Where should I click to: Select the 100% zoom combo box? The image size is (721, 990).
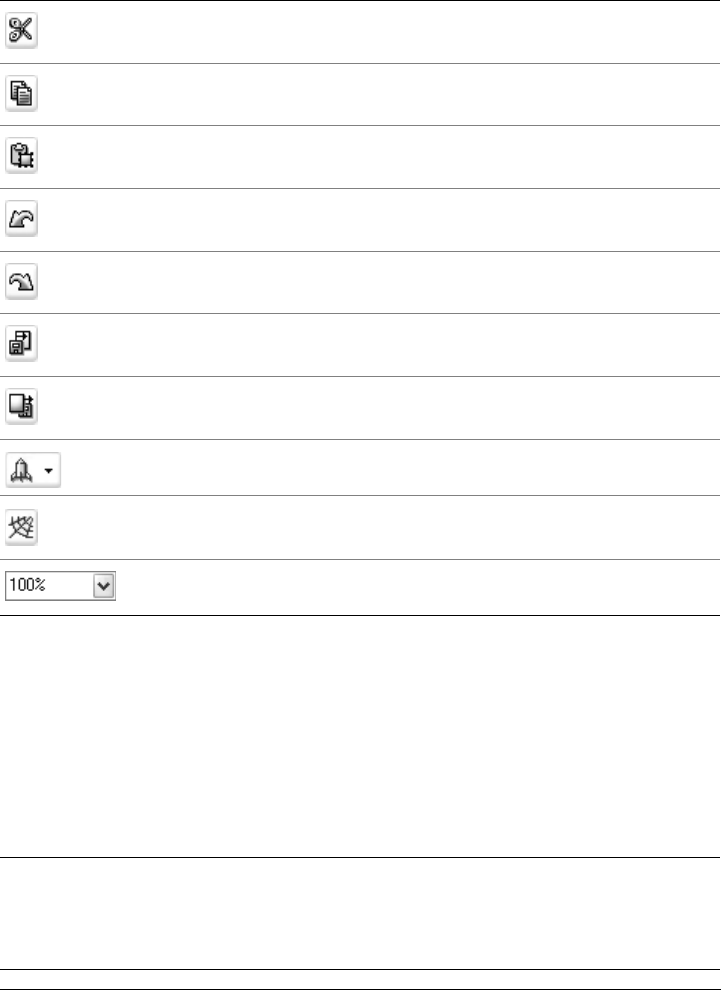point(61,586)
